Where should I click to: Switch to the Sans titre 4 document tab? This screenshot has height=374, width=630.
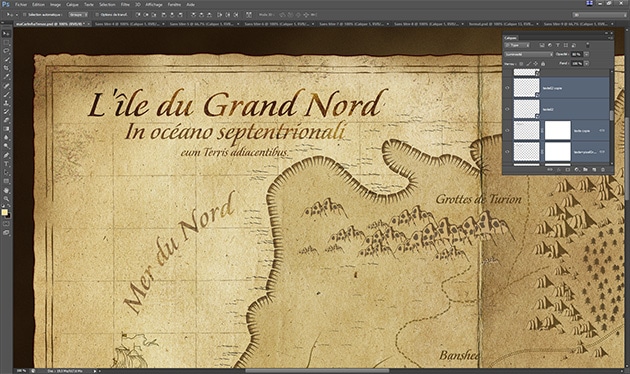click(x=129, y=24)
